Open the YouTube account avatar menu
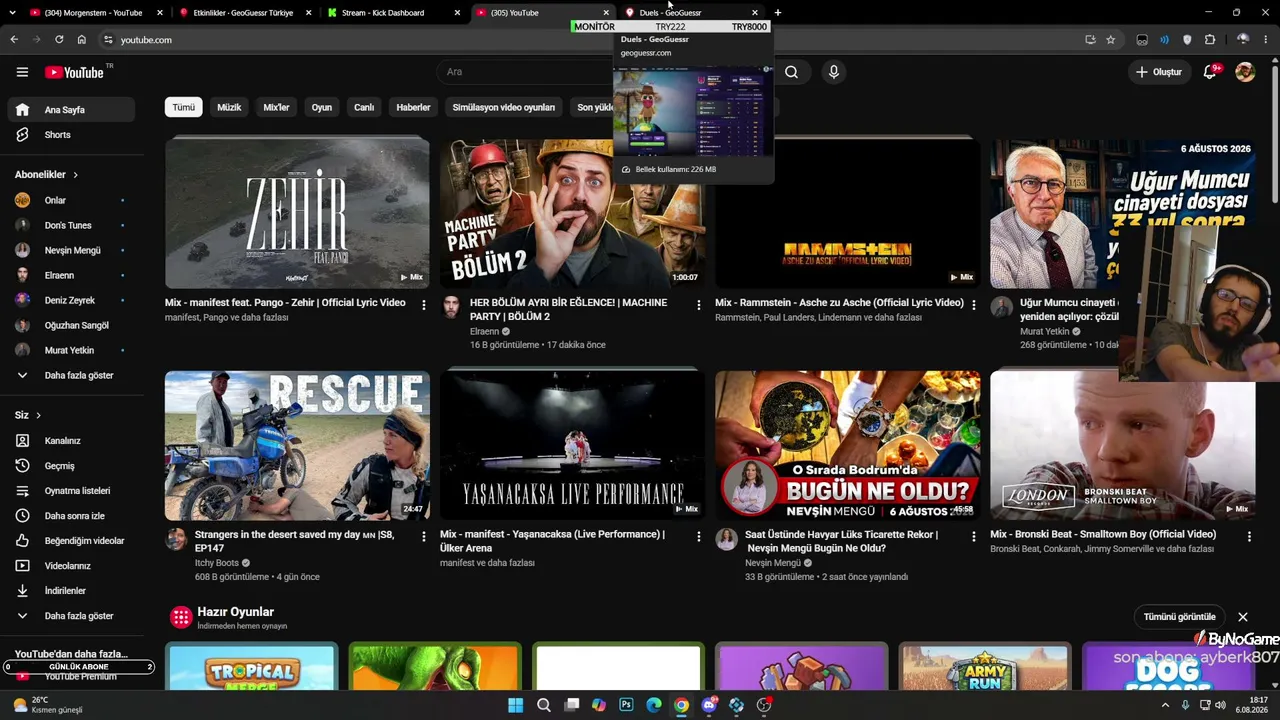The image size is (1280, 720). (1245, 72)
